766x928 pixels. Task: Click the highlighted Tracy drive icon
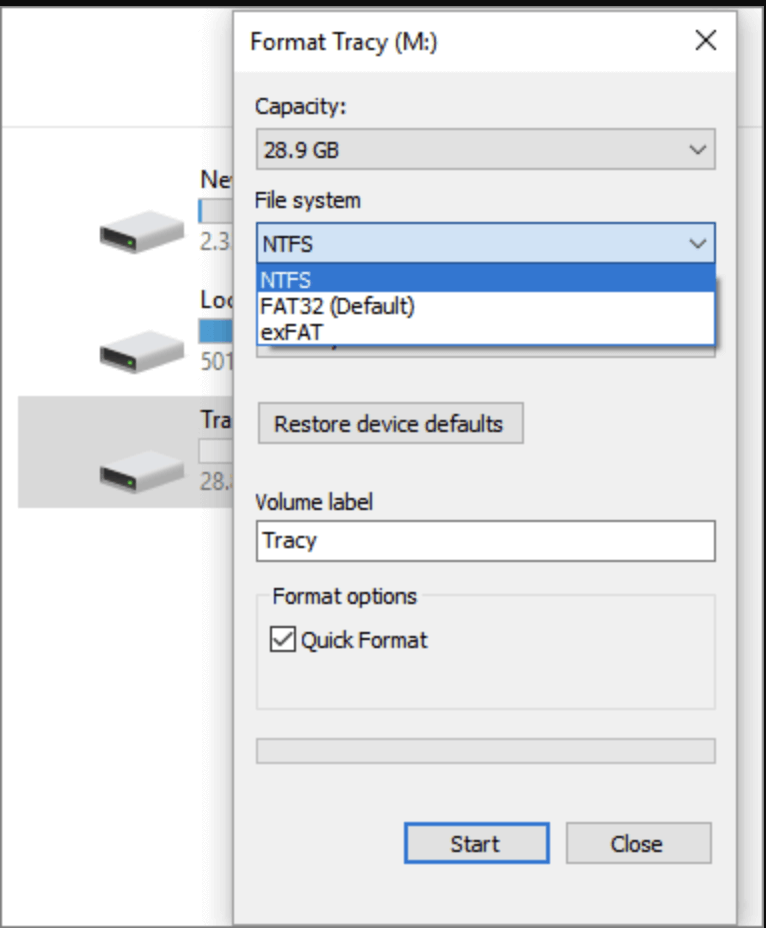pyautogui.click(x=142, y=470)
